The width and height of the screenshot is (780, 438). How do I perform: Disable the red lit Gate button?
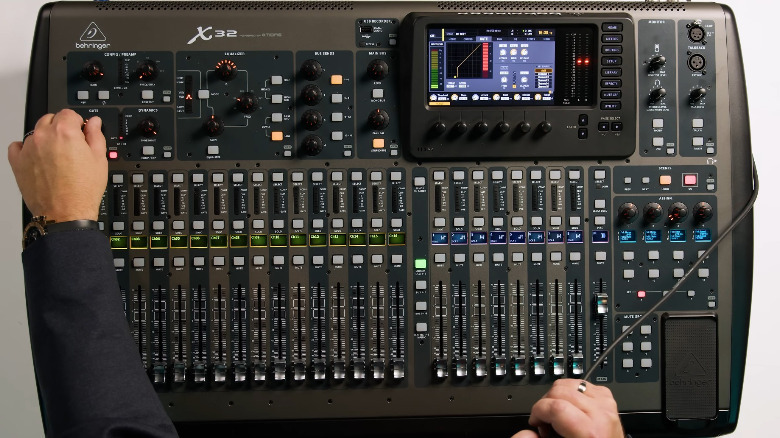coord(113,155)
